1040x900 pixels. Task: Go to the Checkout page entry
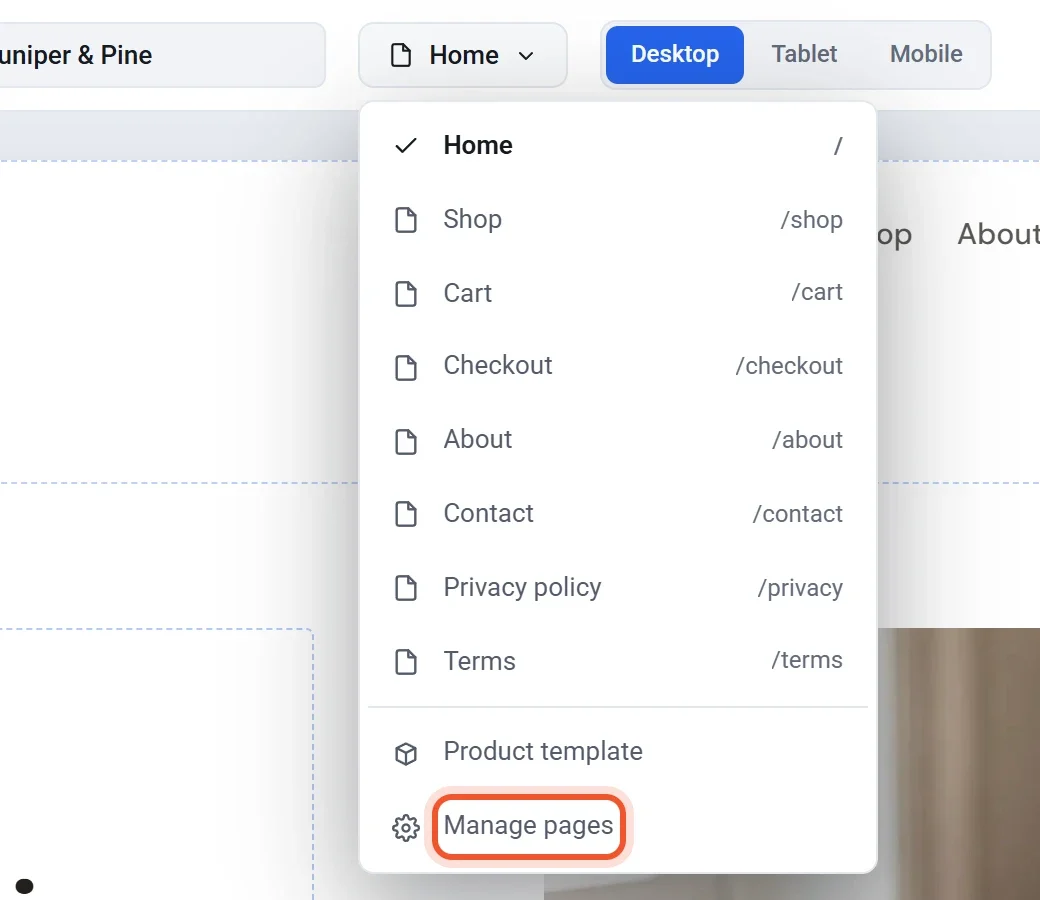click(x=618, y=366)
